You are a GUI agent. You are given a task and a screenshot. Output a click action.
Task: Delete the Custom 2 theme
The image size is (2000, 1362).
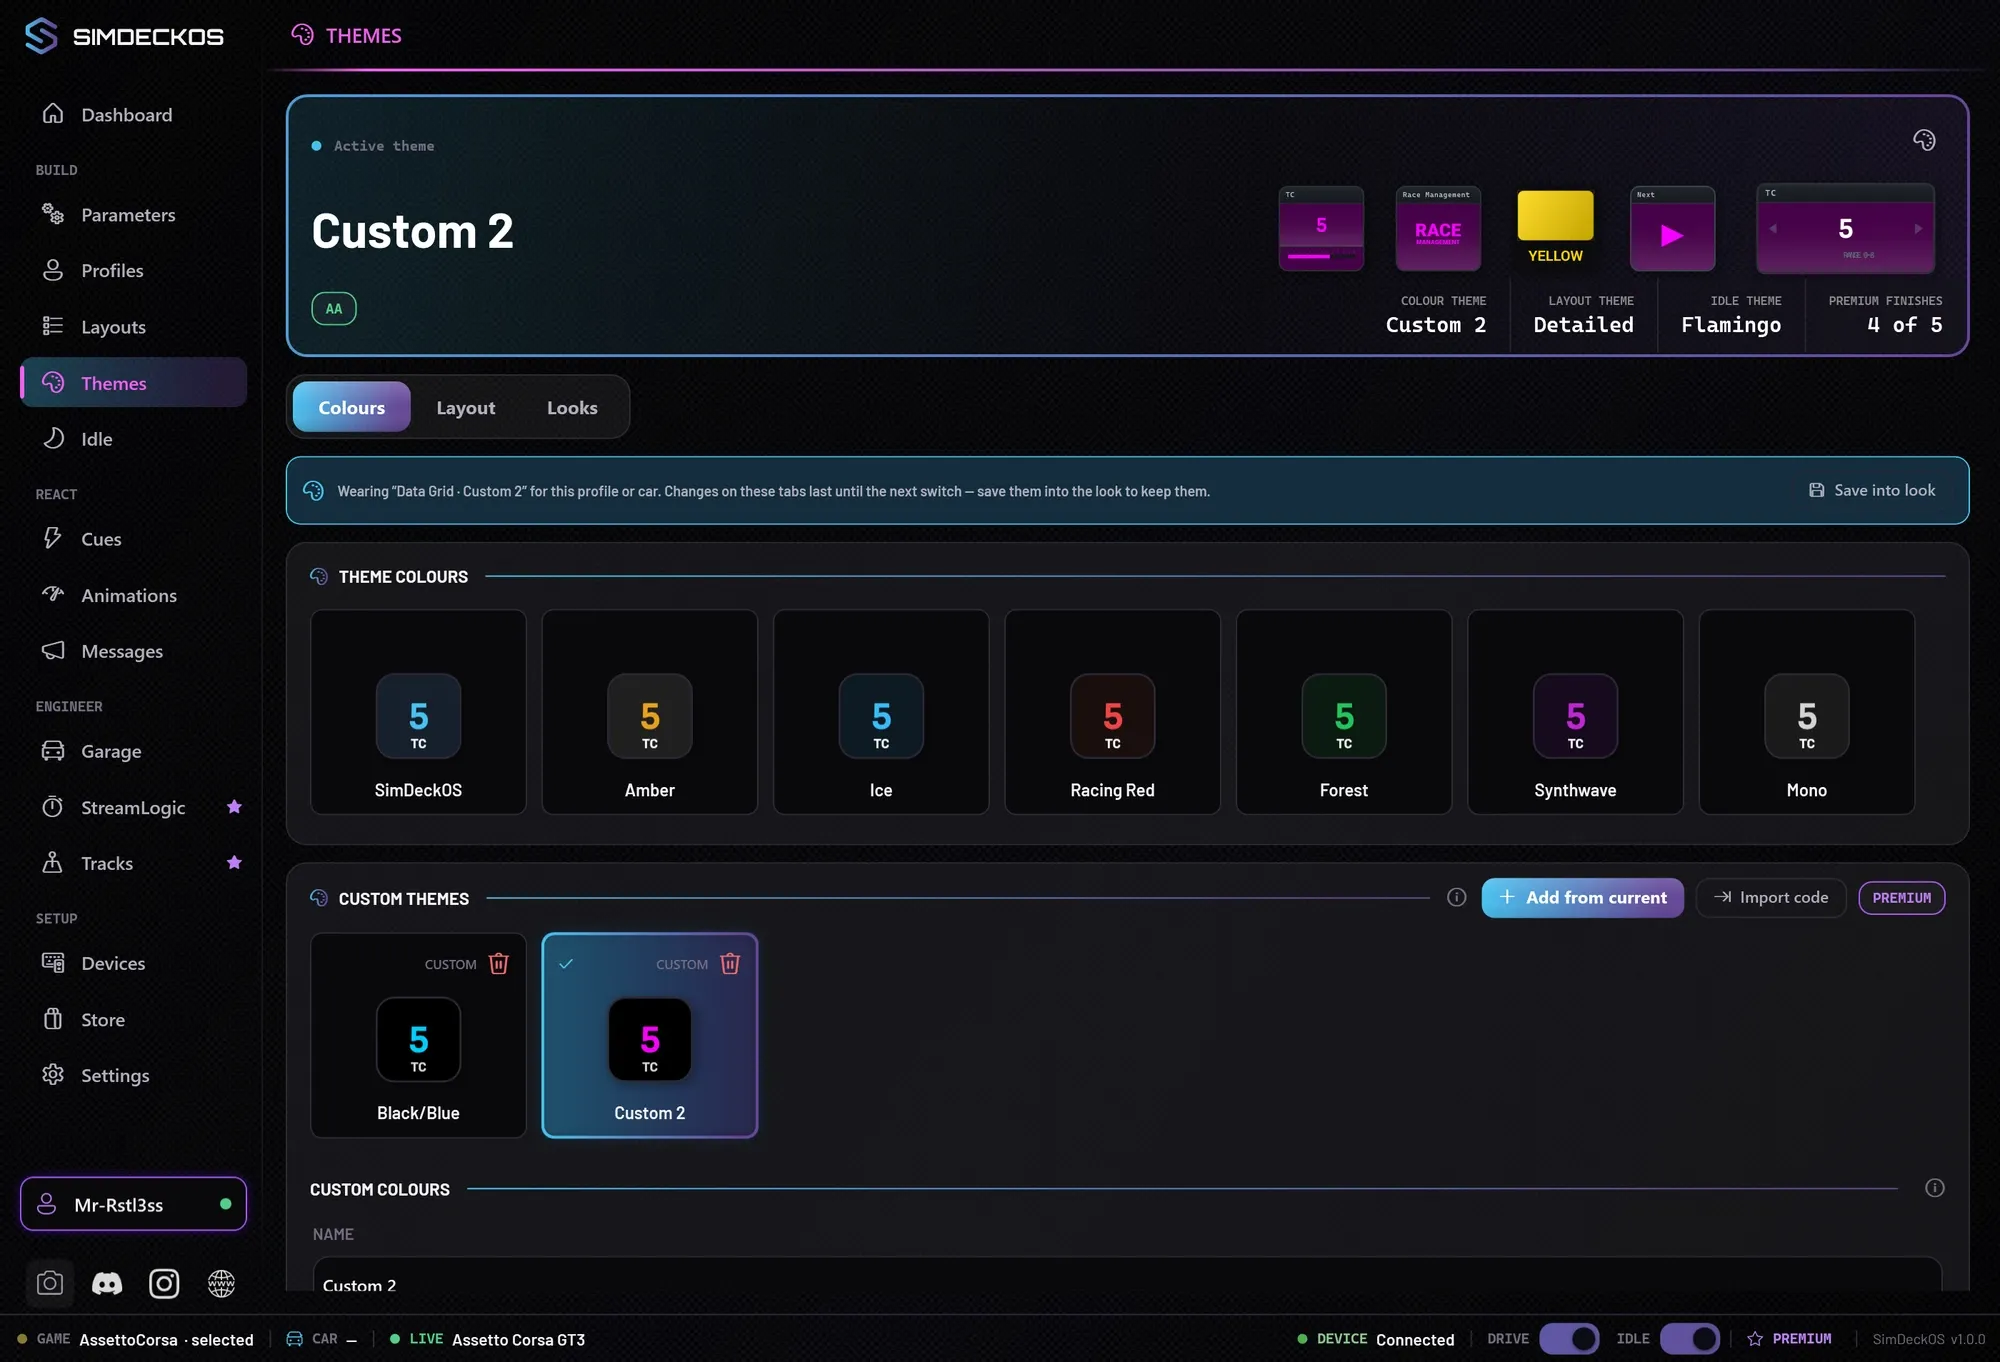pyautogui.click(x=730, y=963)
